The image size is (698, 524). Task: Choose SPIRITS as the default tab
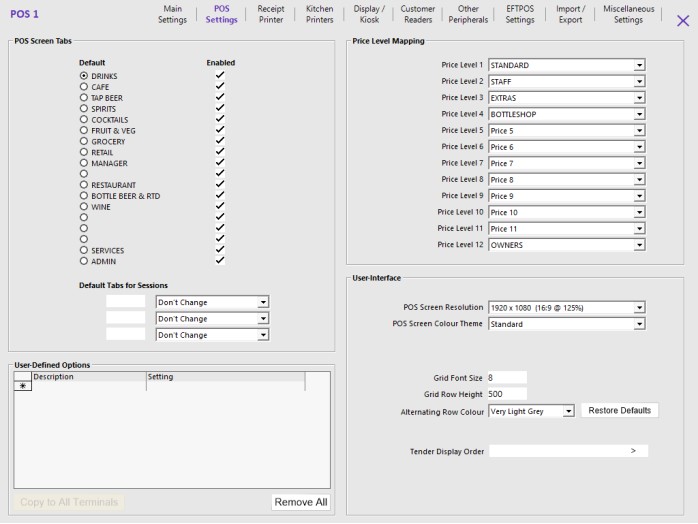[x=84, y=109]
